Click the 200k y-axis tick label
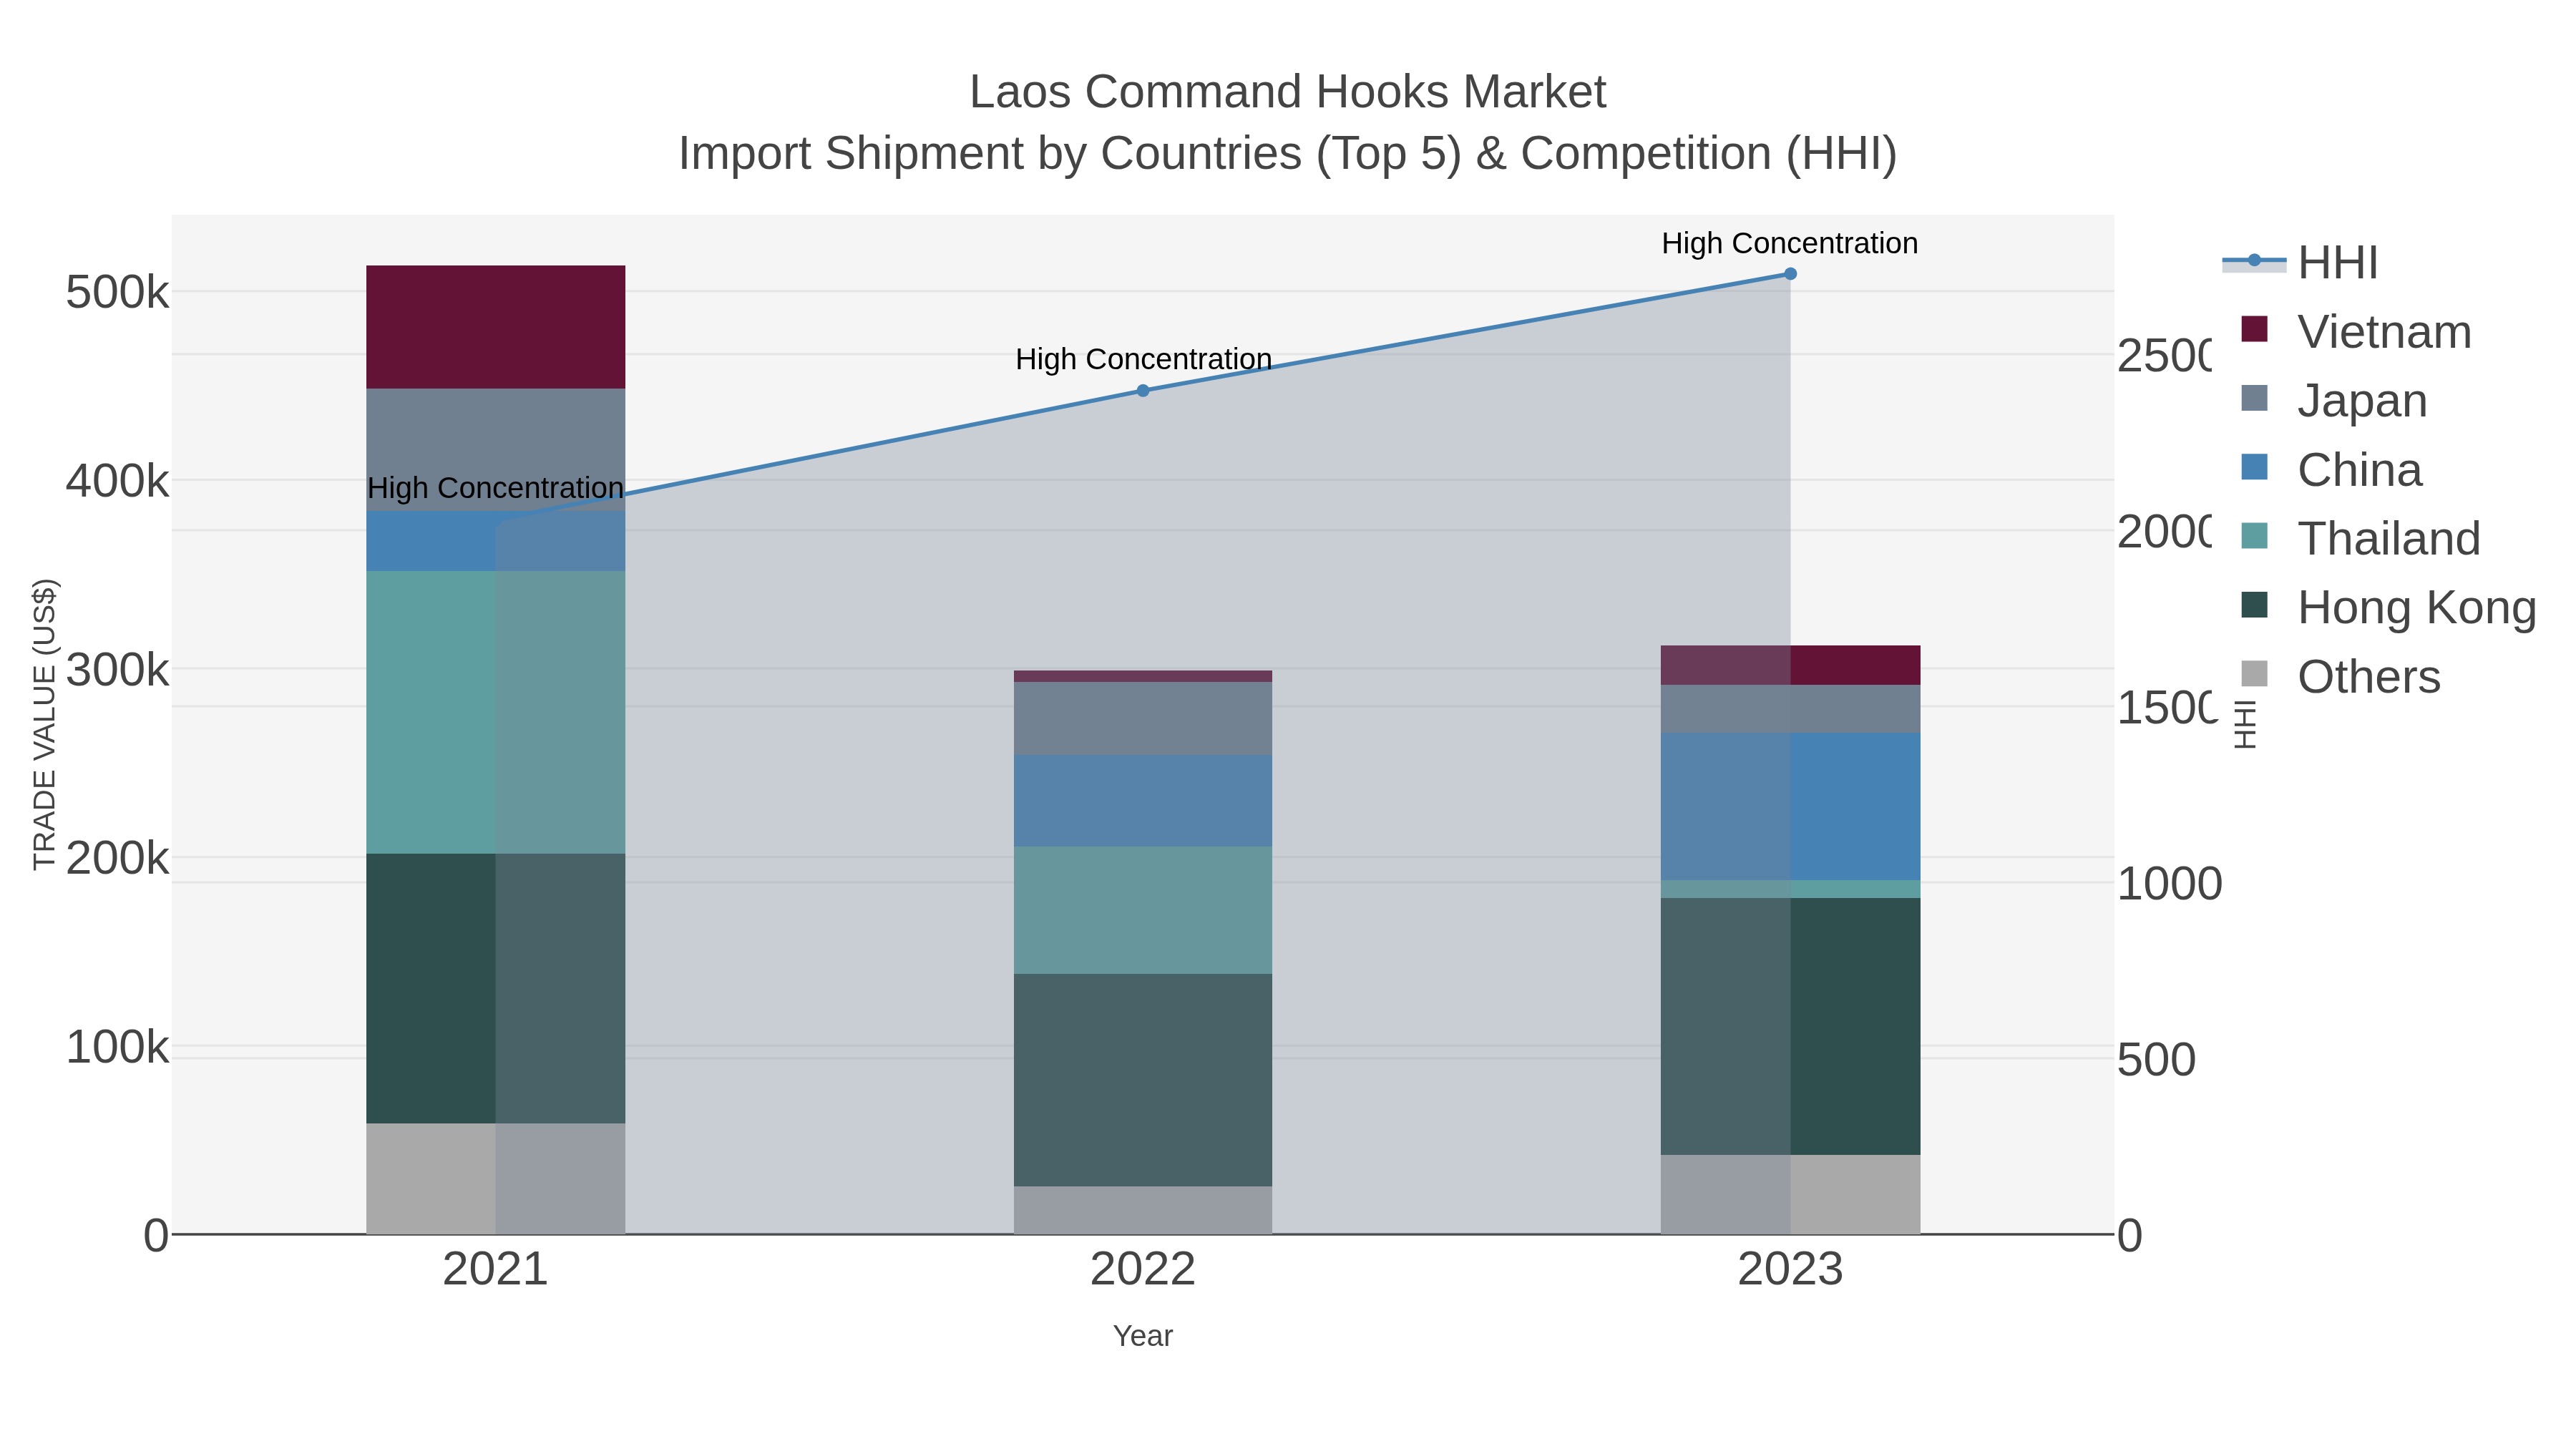This screenshot has height=1449, width=2576. [x=117, y=858]
